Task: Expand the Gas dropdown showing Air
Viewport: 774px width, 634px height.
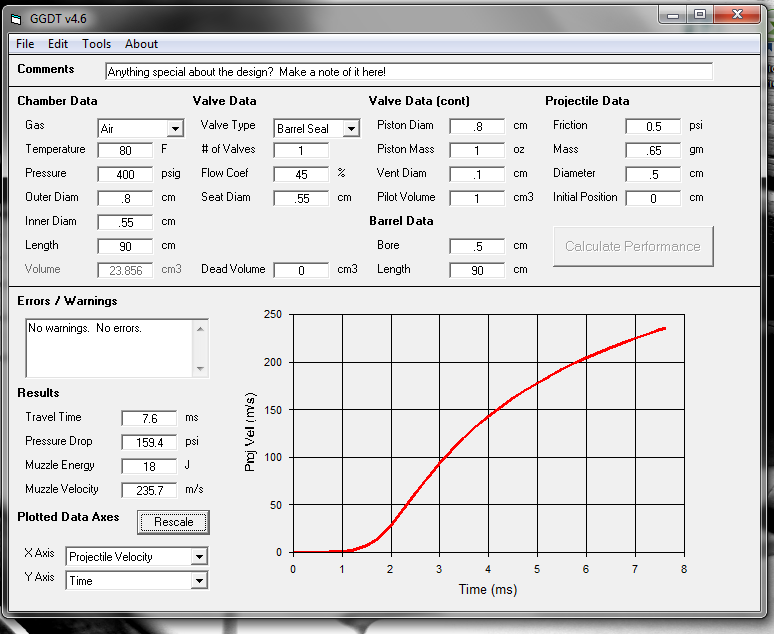Action: tap(175, 129)
